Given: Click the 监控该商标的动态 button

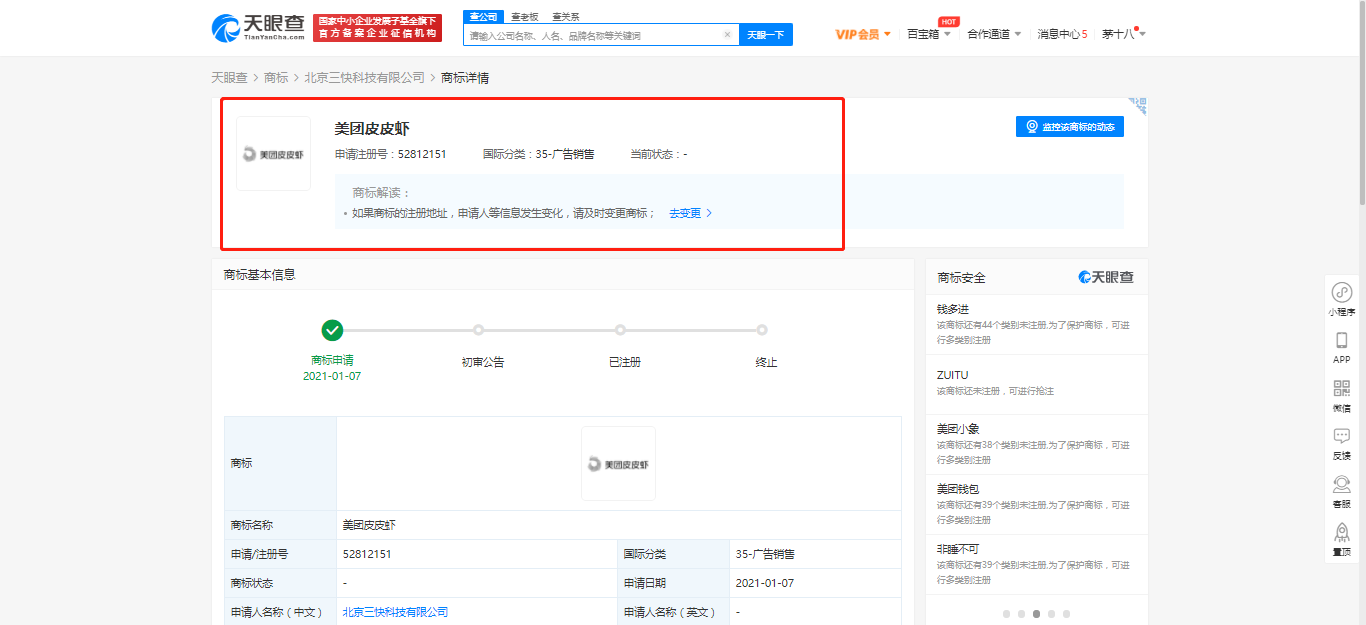Looking at the screenshot, I should (1069, 127).
